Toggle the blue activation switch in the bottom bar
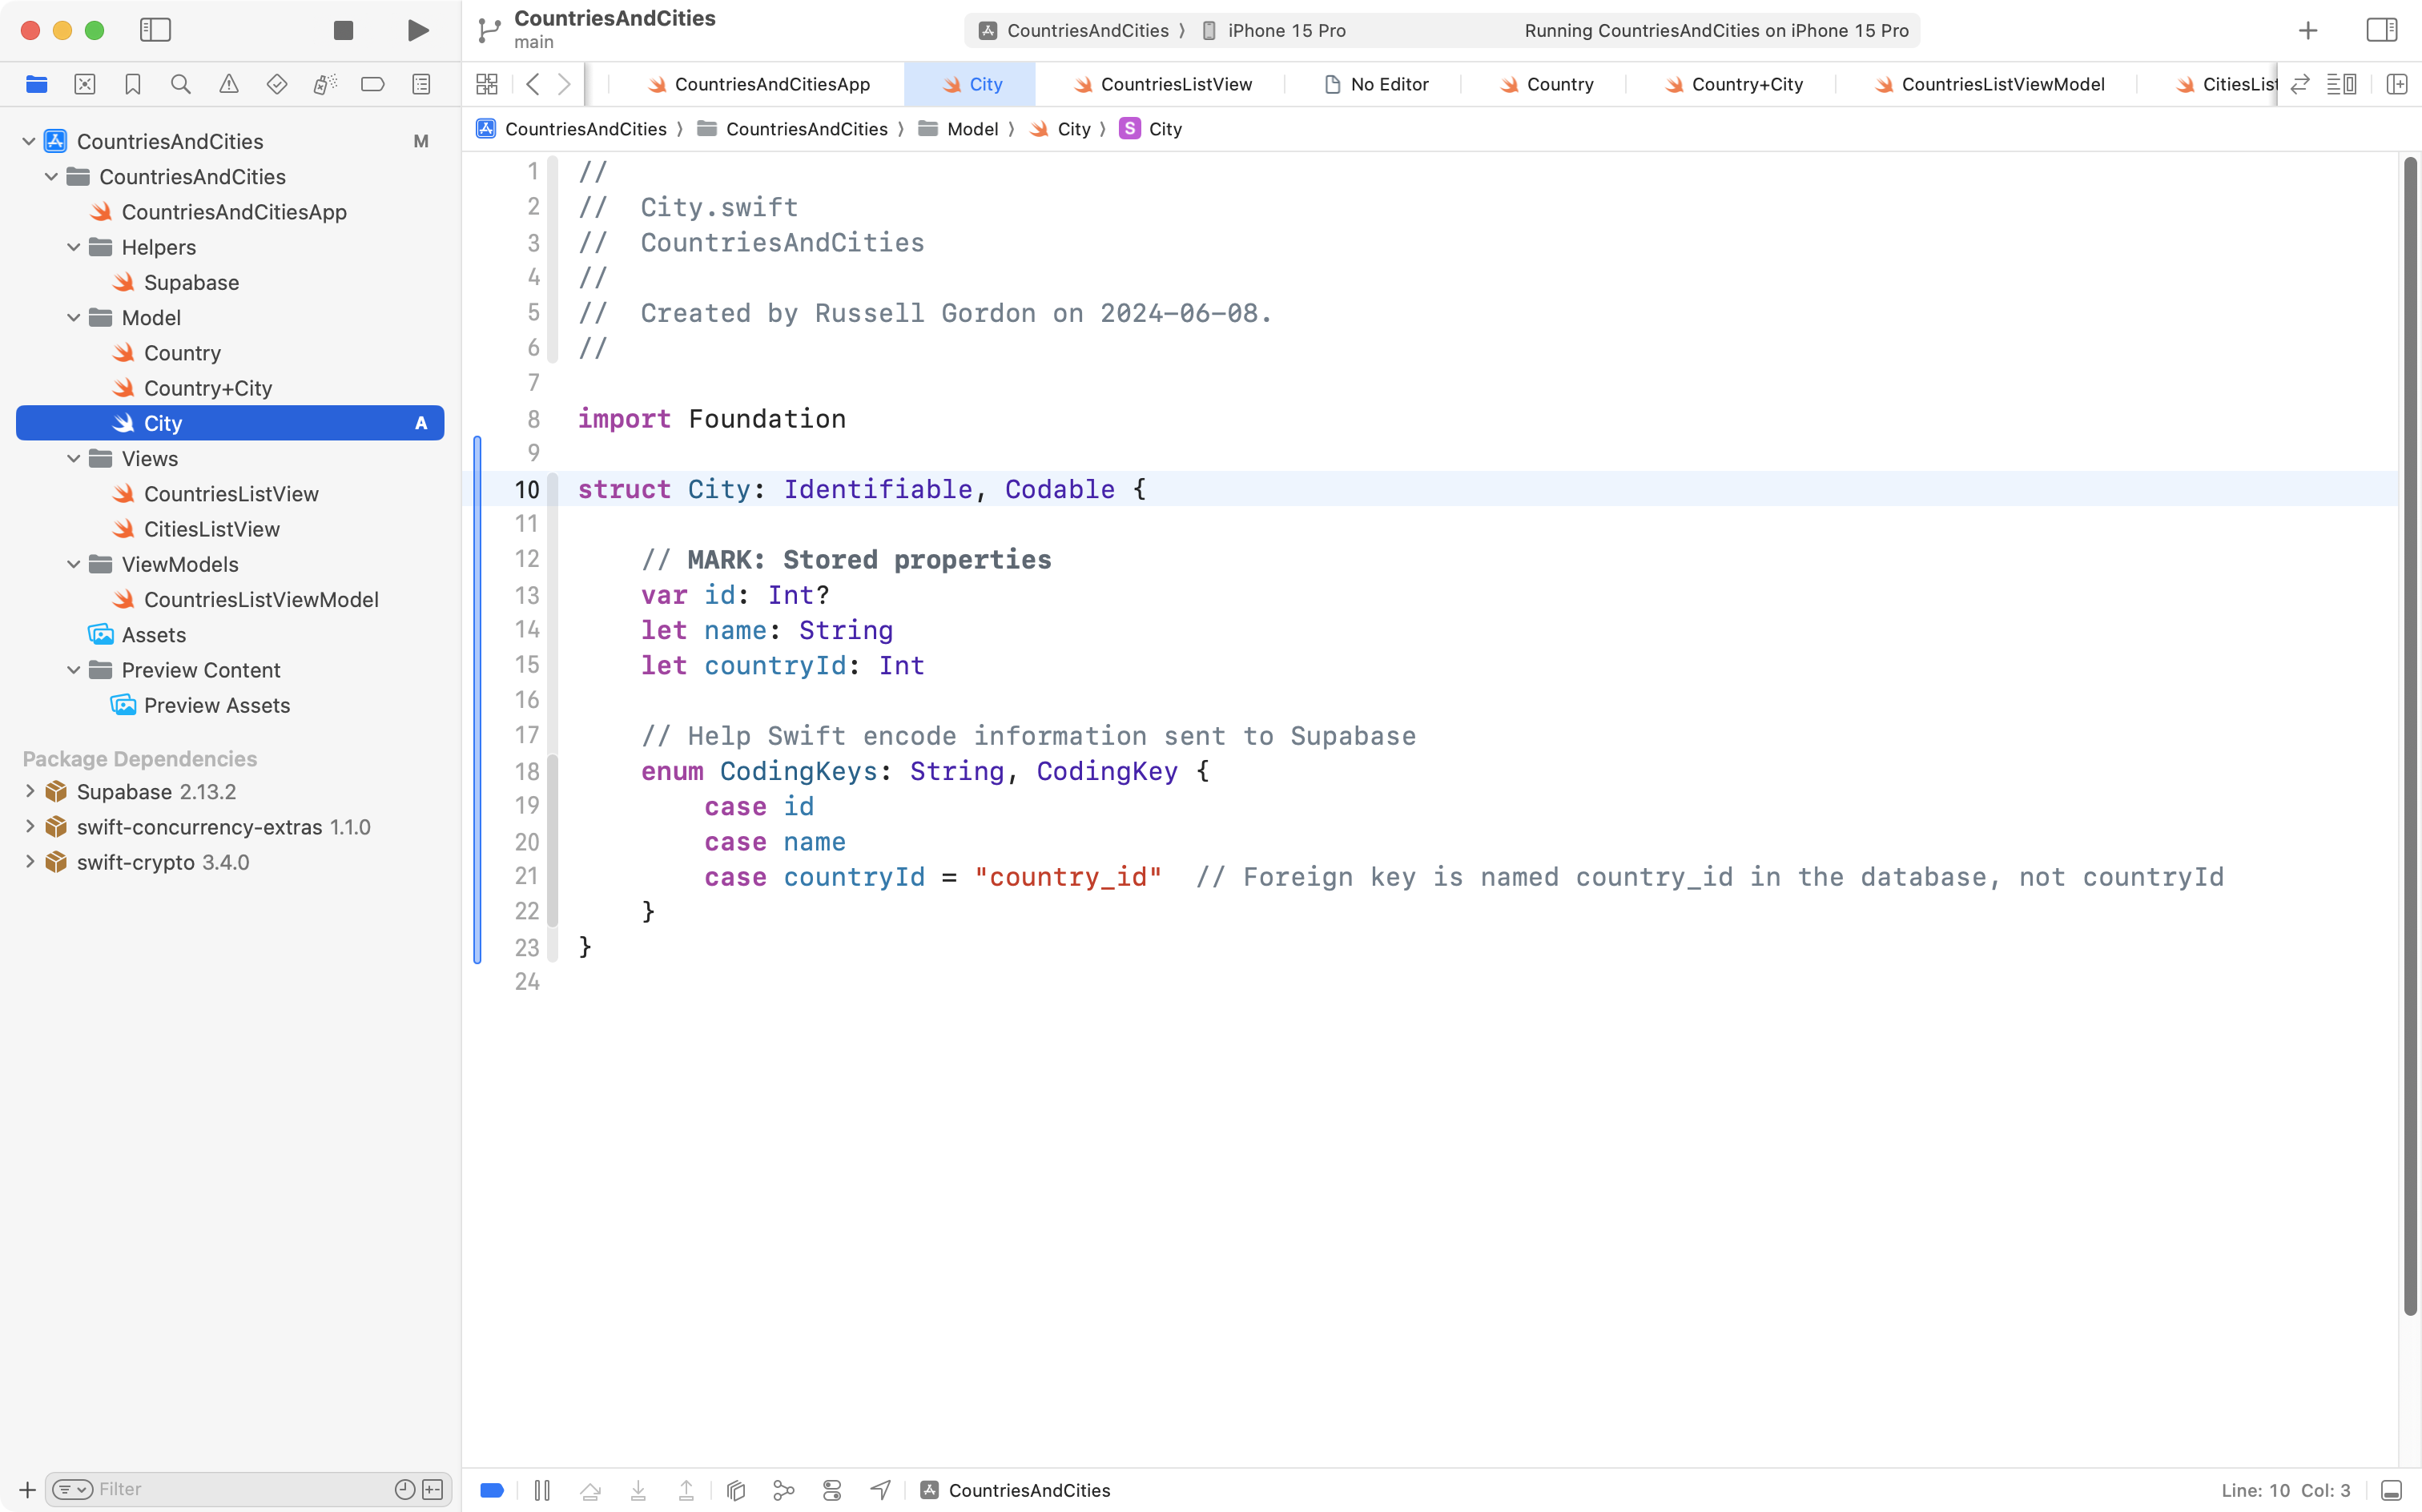The width and height of the screenshot is (2422, 1512). point(491,1489)
